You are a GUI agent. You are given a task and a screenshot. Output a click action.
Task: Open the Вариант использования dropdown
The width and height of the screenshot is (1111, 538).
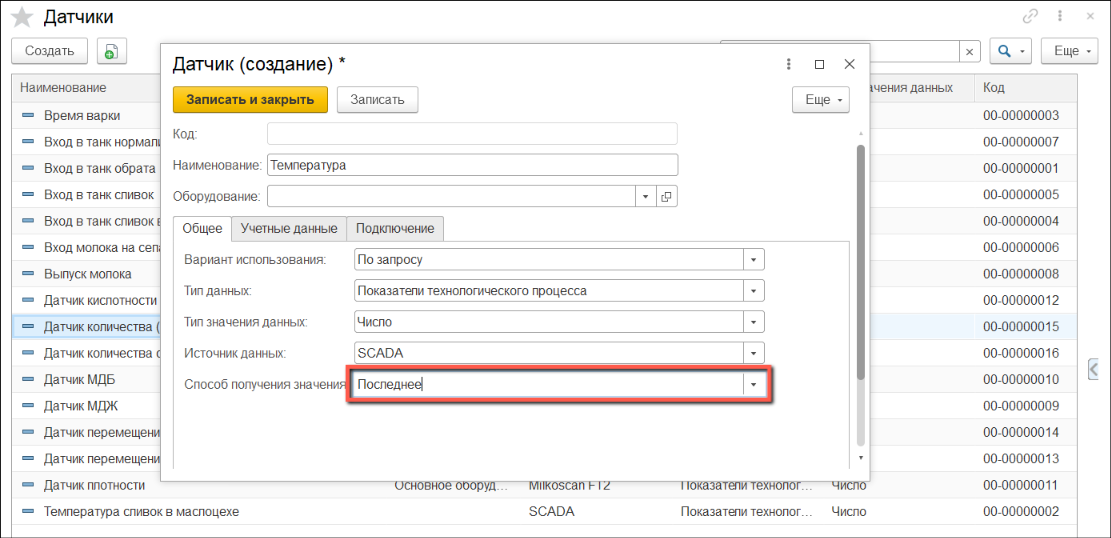[753, 260]
